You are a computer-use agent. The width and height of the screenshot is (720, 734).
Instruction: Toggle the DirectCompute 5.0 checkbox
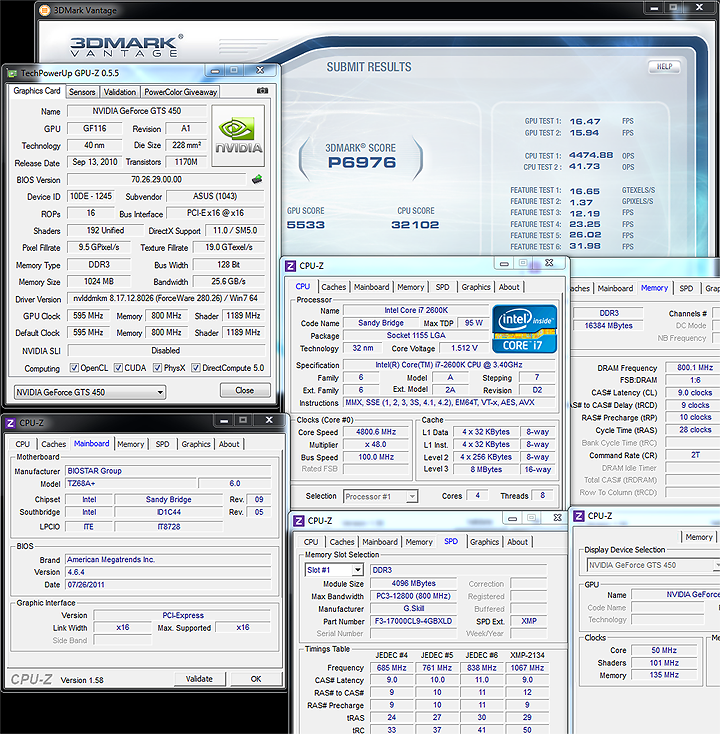[x=196, y=367]
